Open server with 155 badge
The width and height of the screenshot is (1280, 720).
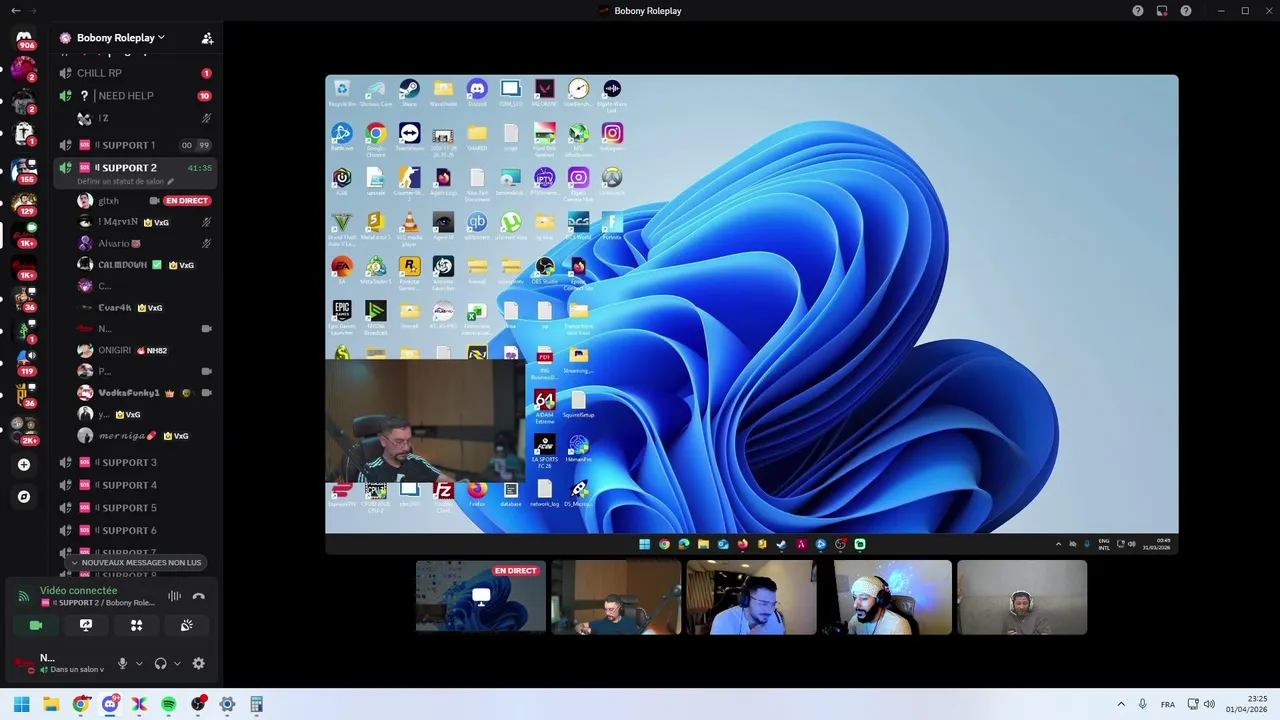24,172
